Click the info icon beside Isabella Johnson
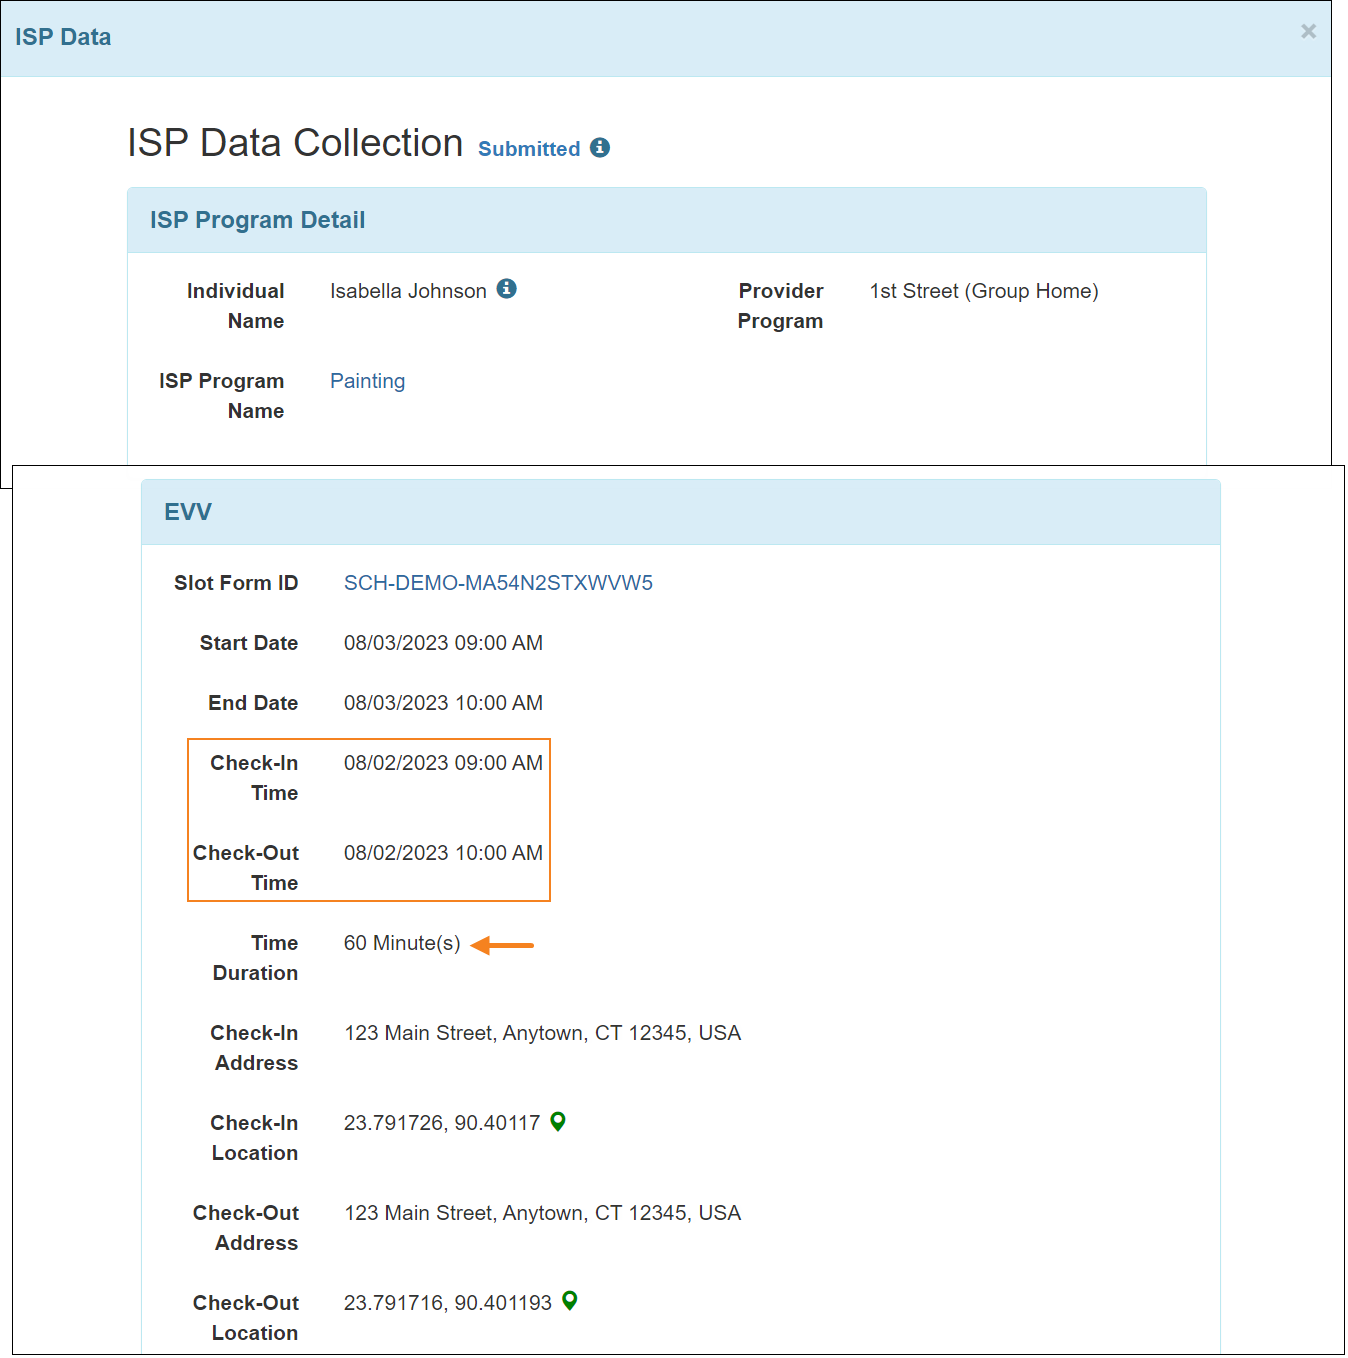The image size is (1348, 1358). pos(507,289)
